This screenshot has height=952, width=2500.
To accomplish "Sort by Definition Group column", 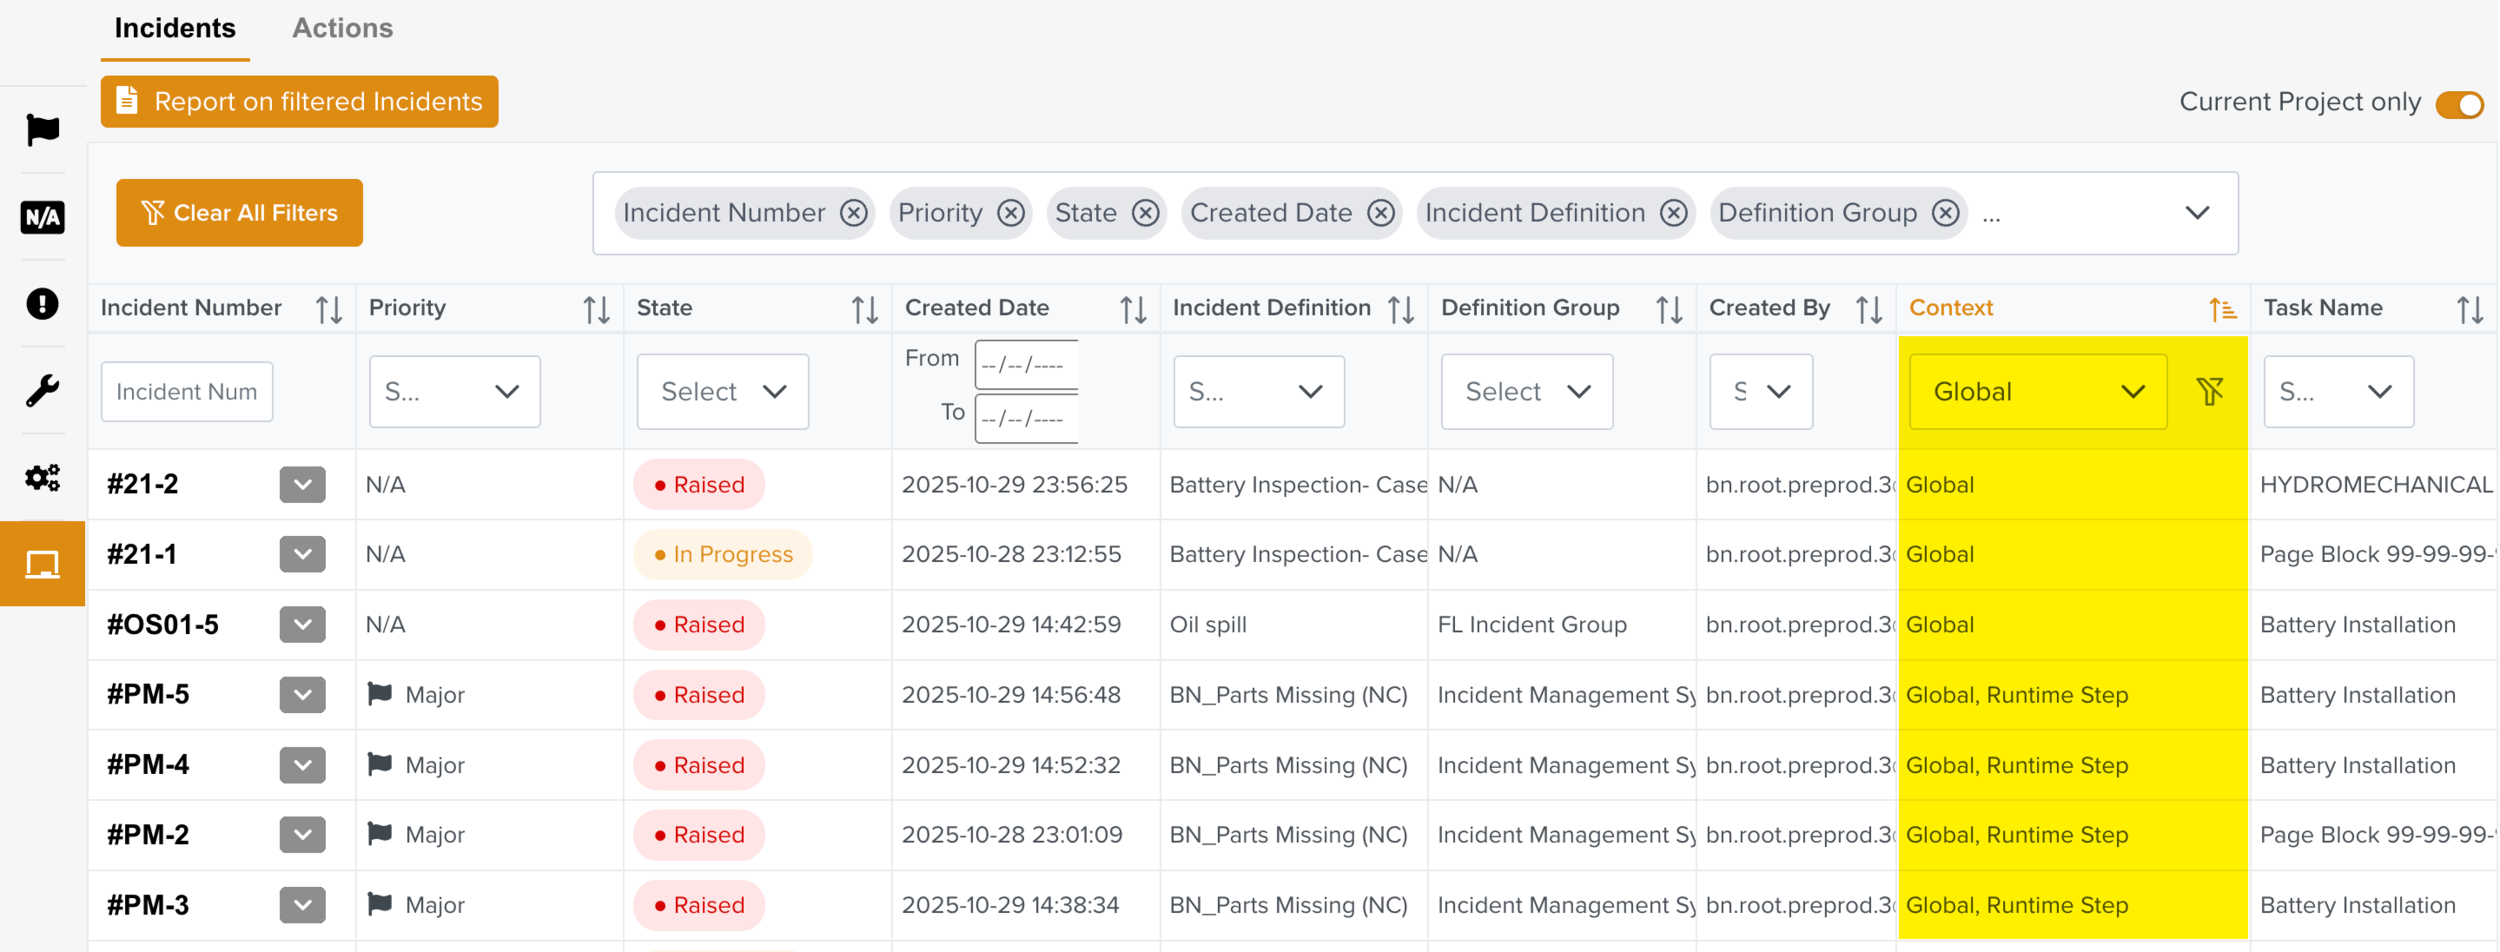I will point(1669,309).
